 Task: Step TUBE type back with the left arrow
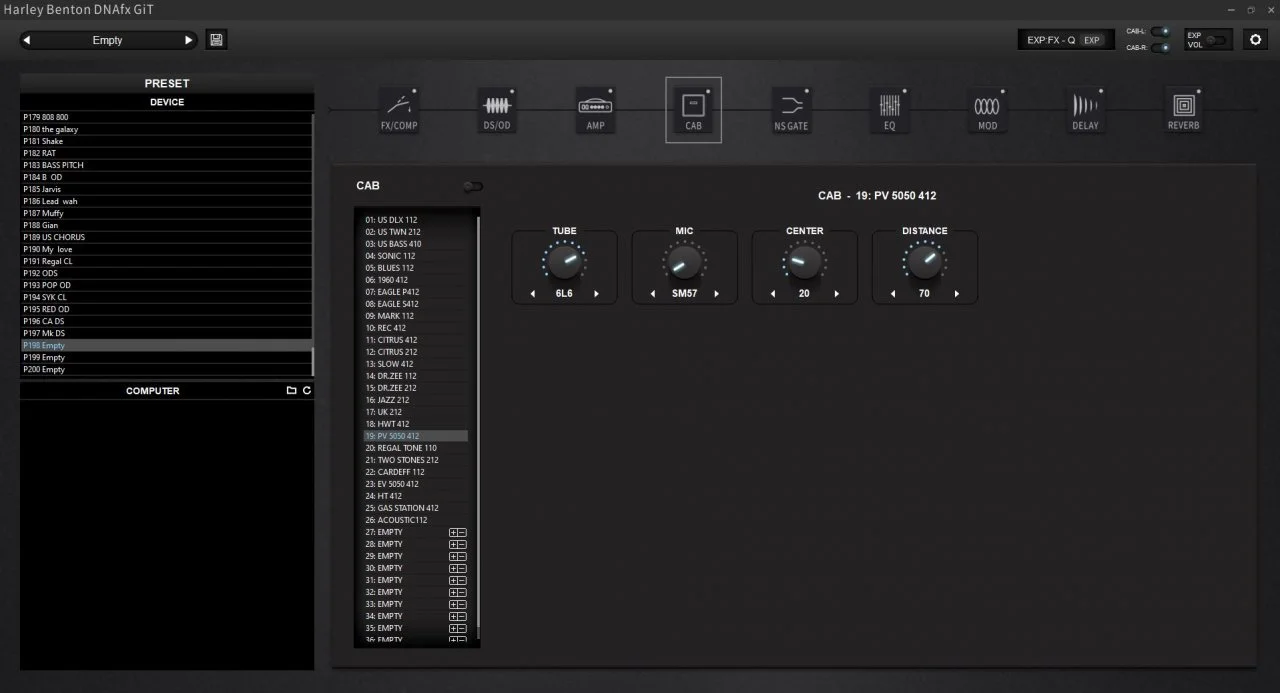(x=533, y=294)
